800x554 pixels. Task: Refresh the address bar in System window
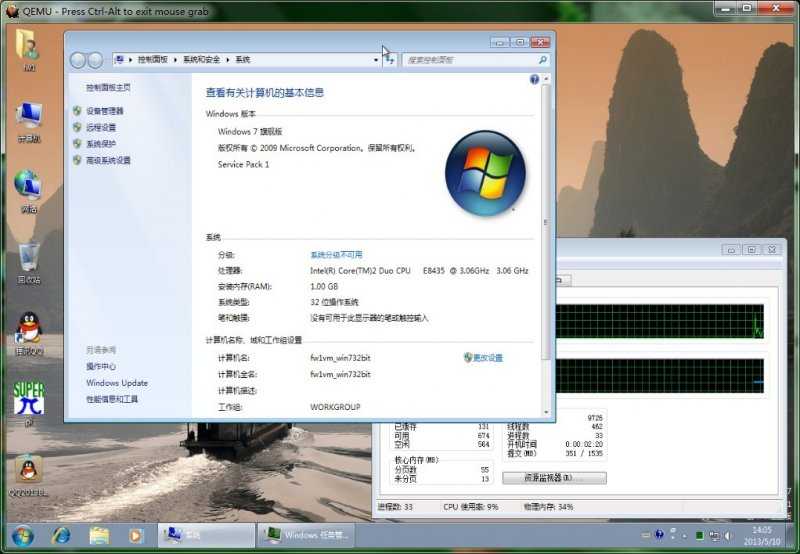[390, 60]
